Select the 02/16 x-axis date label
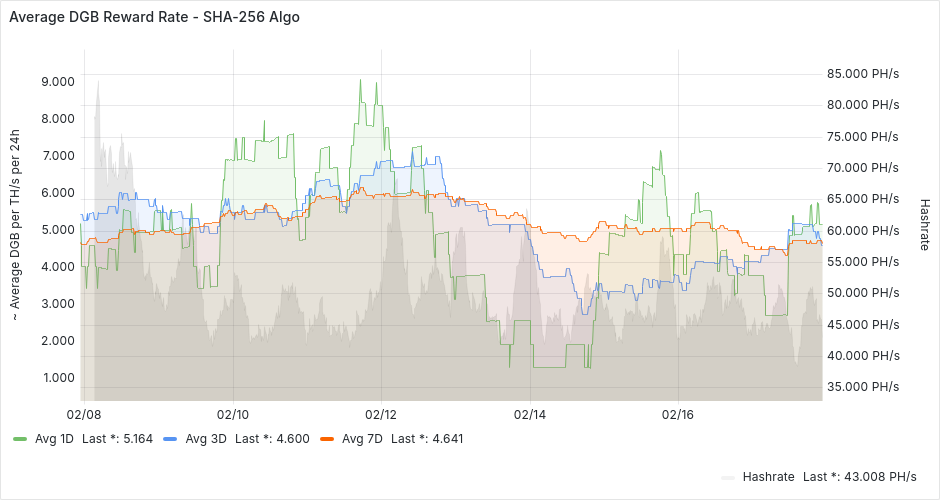 pyautogui.click(x=678, y=414)
